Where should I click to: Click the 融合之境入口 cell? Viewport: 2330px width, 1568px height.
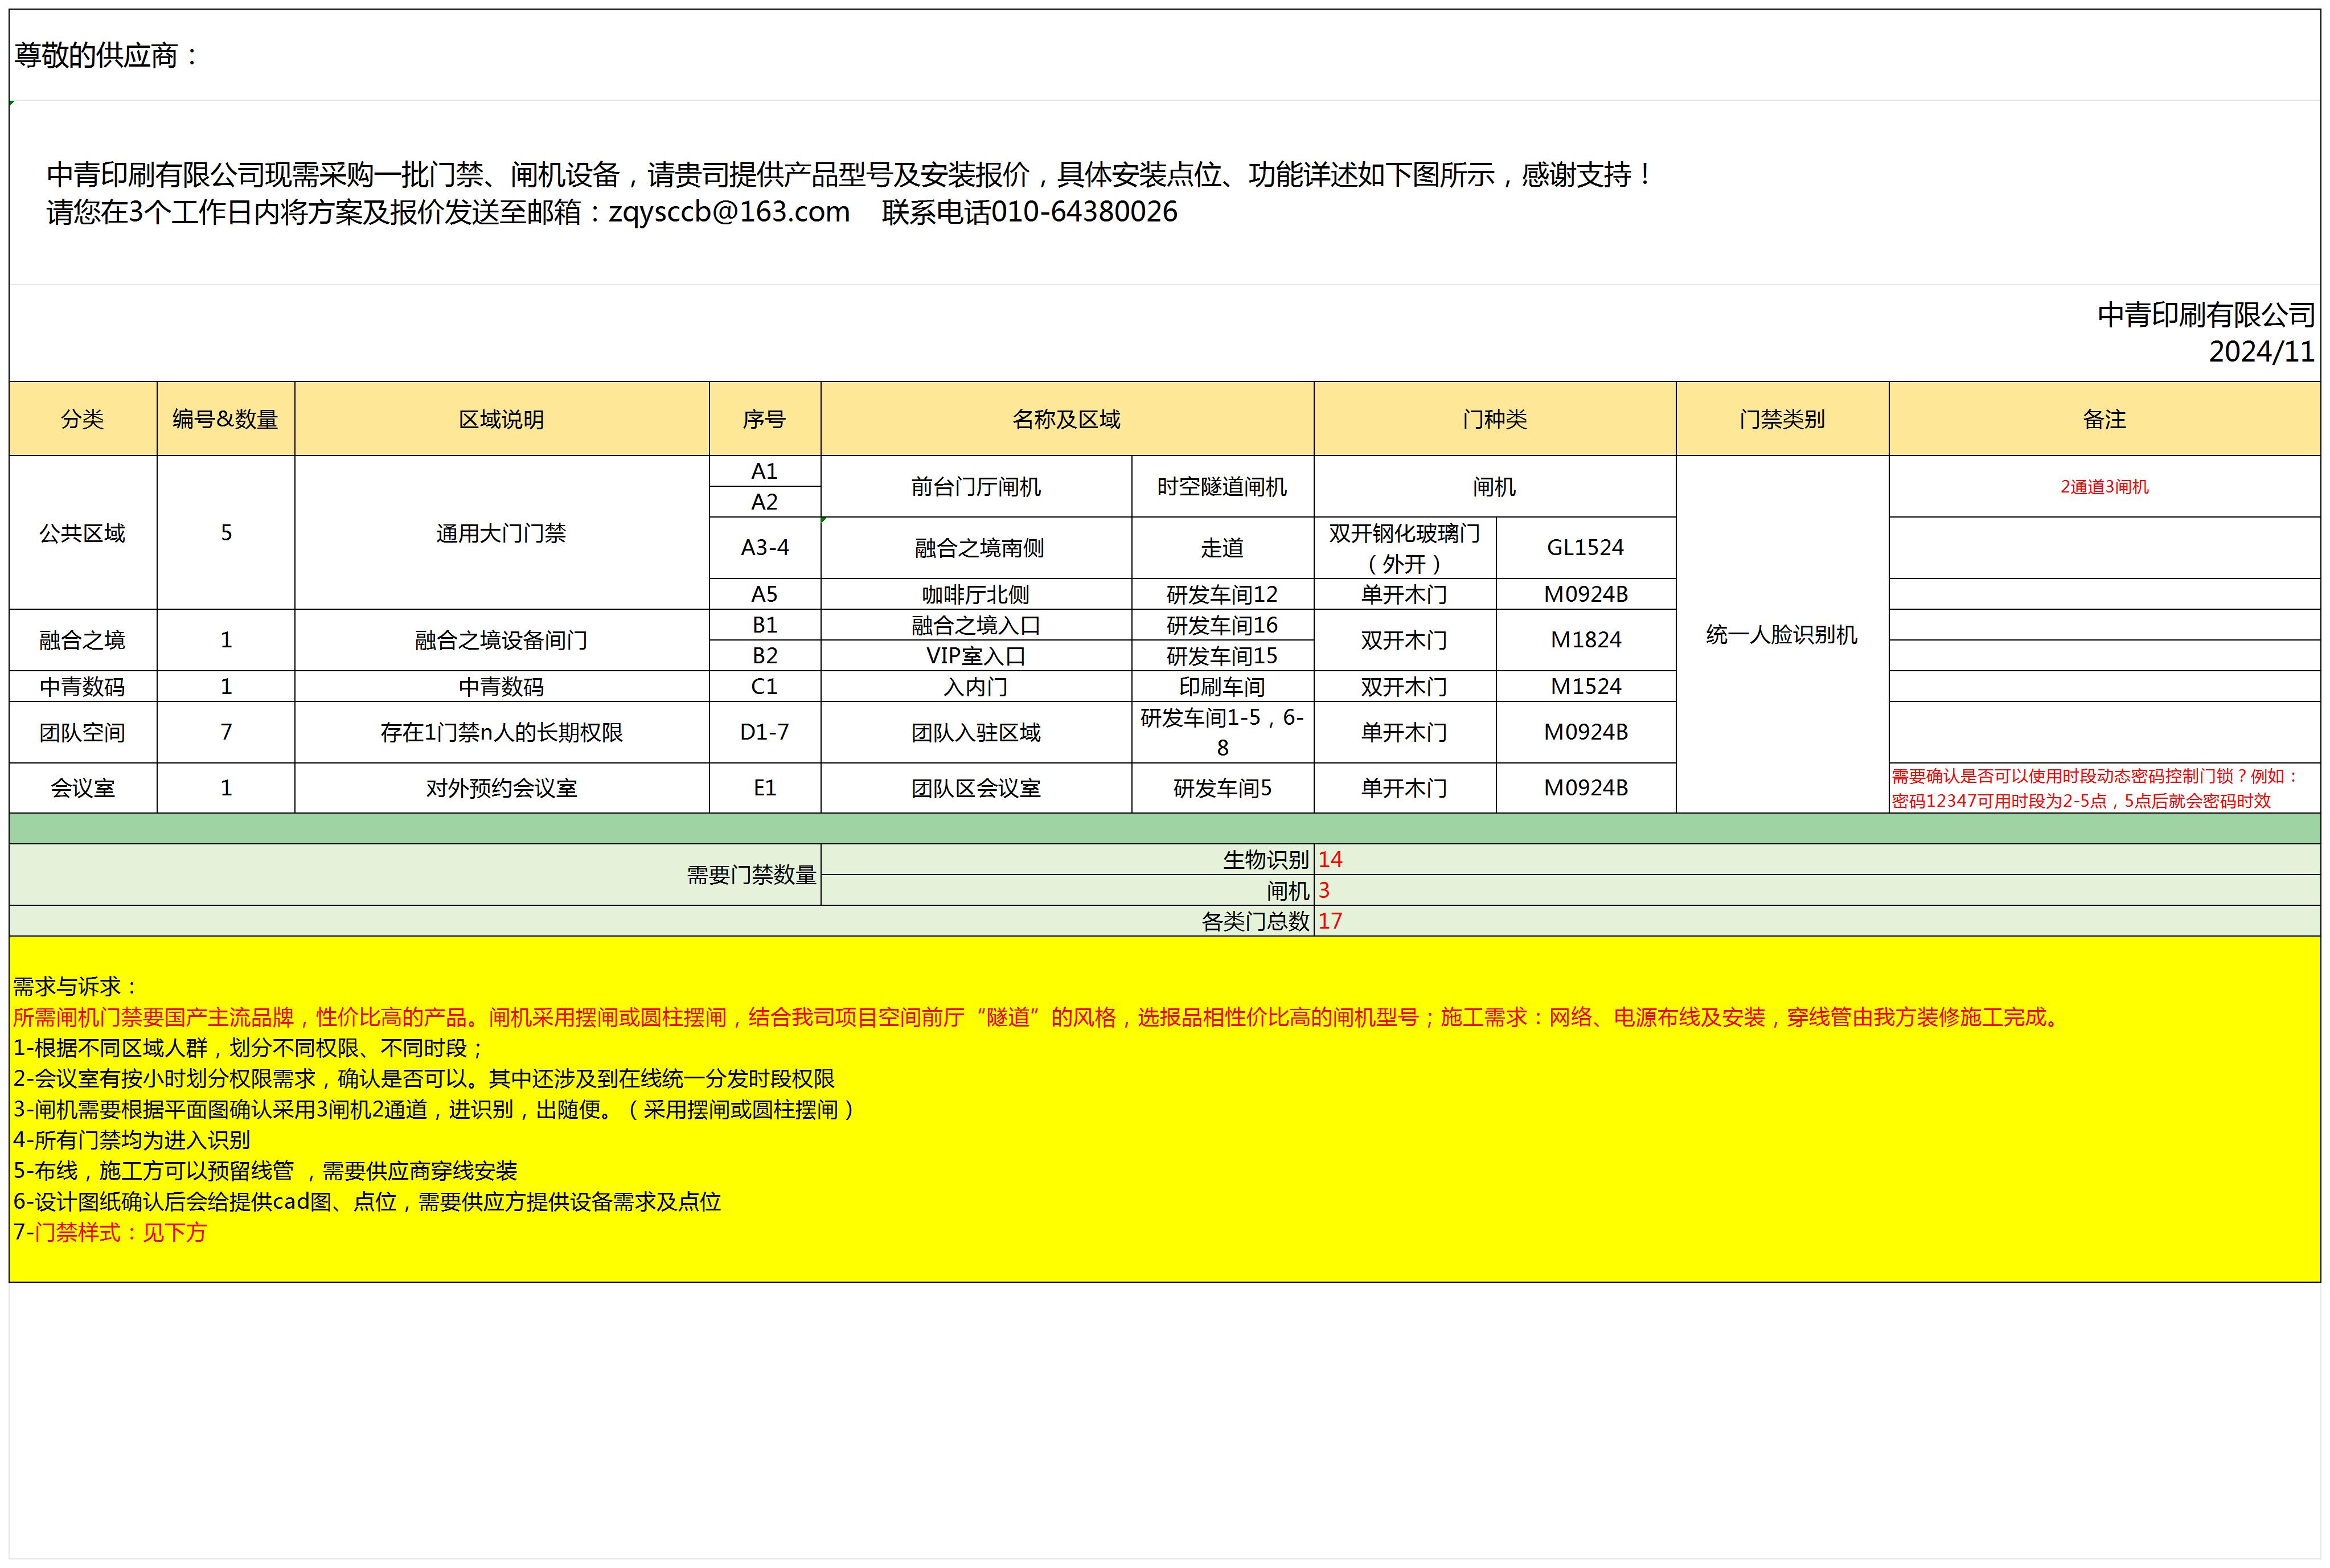point(976,625)
